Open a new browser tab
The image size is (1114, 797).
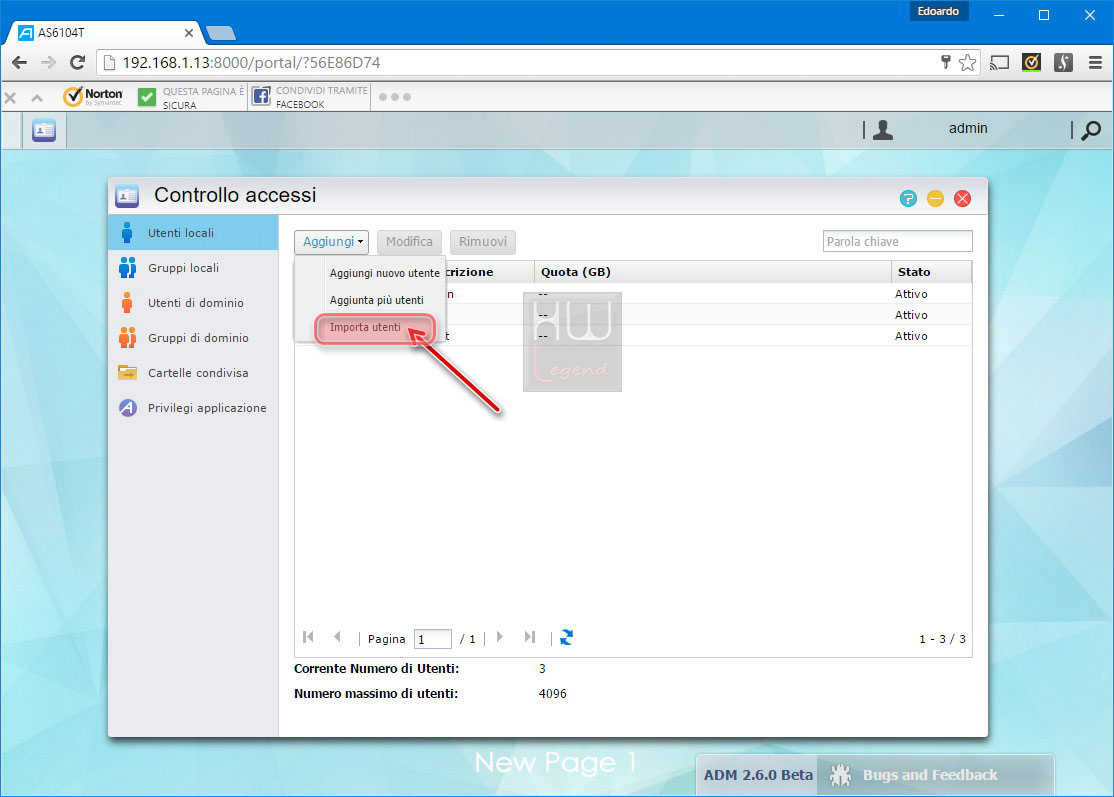(x=221, y=33)
